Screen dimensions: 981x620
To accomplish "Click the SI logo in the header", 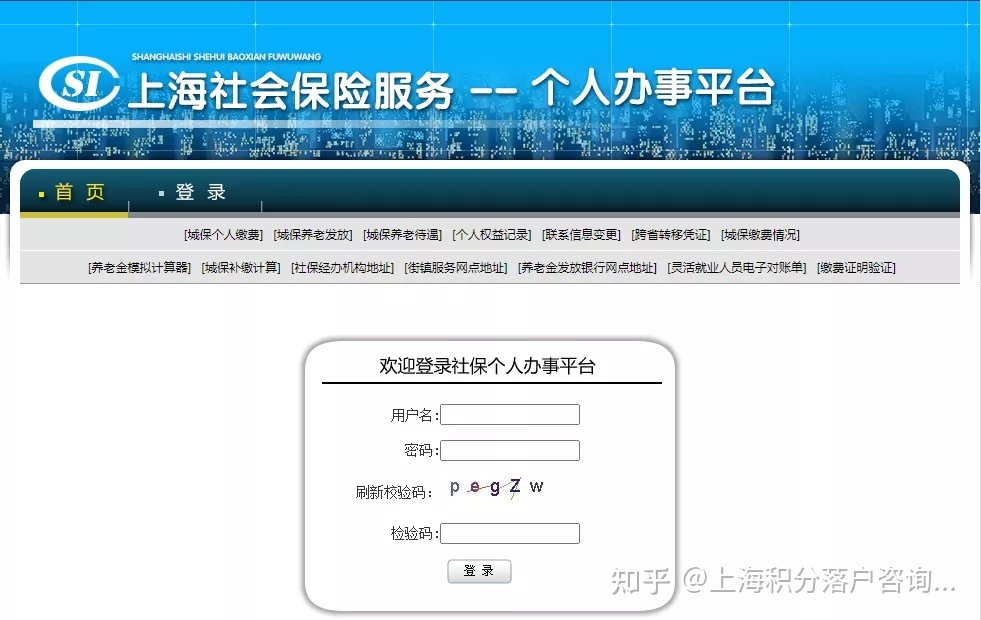I will 79,83.
